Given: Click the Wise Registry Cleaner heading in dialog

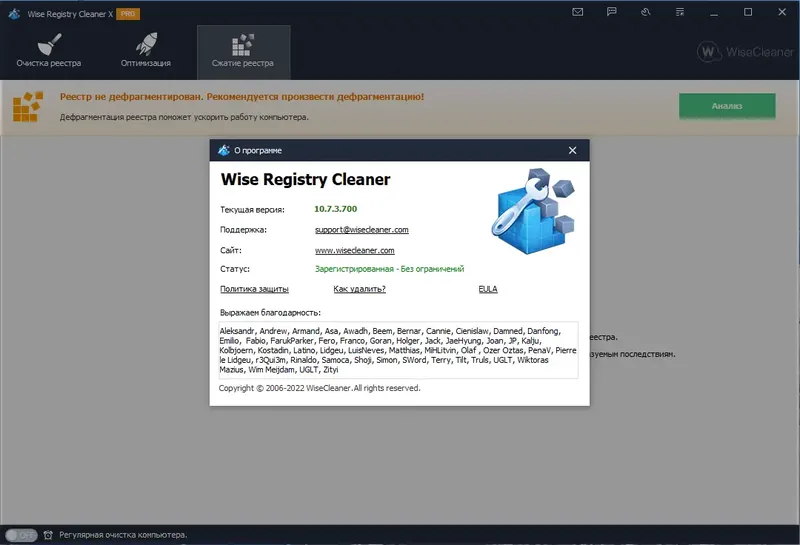Looking at the screenshot, I should pos(305,180).
